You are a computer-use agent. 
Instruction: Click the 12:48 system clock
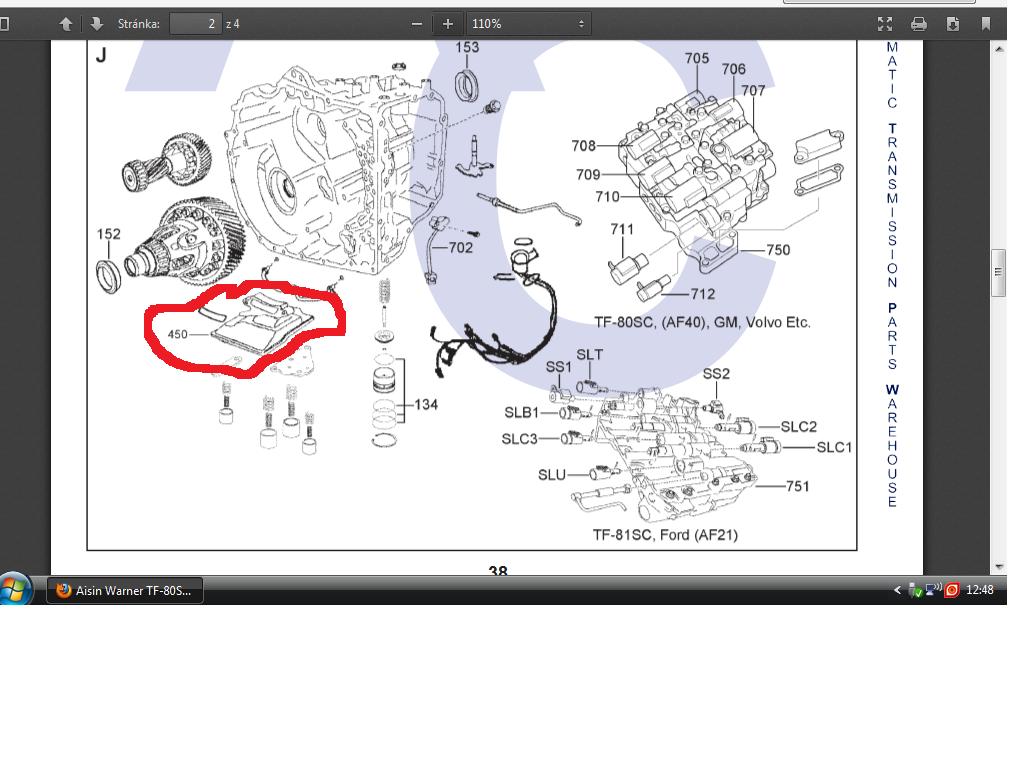coord(980,591)
